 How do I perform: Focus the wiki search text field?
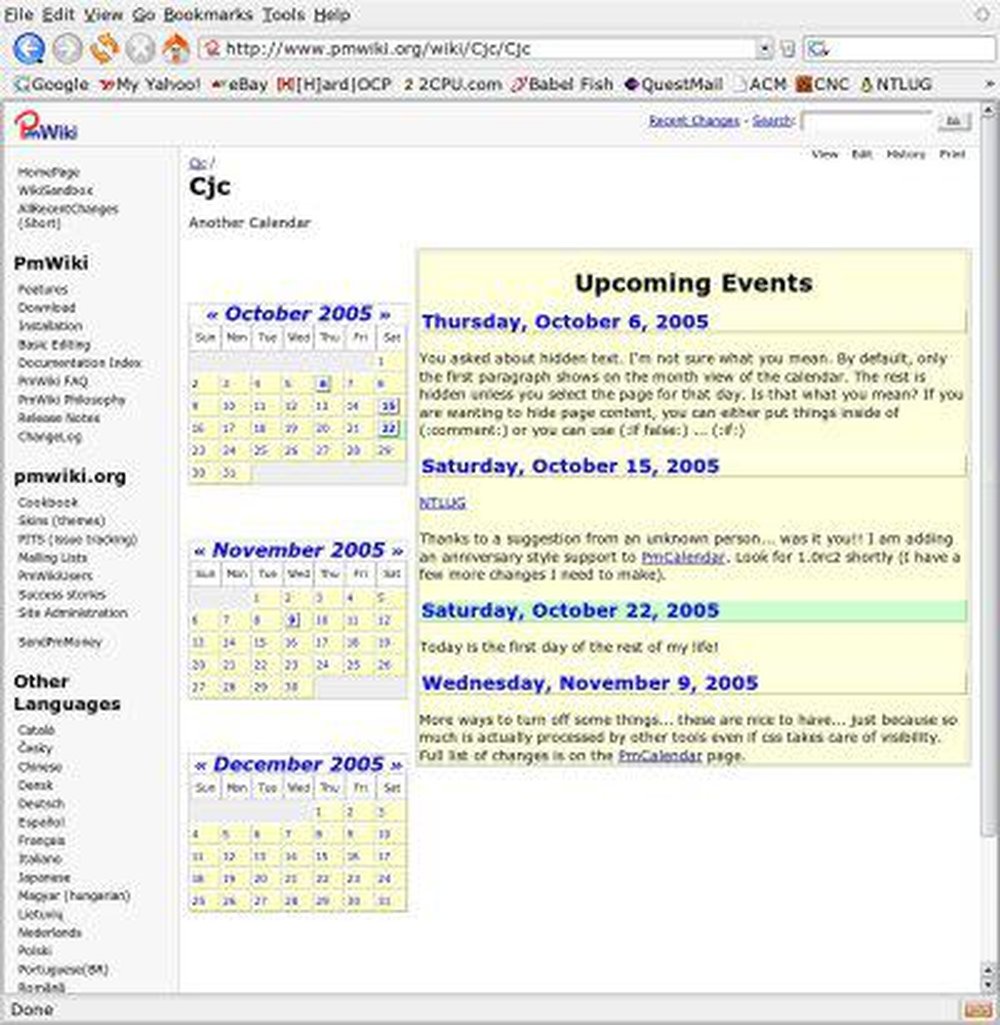pos(865,122)
